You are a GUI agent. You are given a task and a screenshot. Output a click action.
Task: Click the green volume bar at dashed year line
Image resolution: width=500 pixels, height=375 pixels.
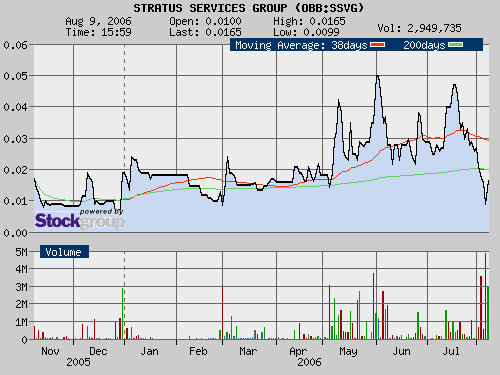123,314
